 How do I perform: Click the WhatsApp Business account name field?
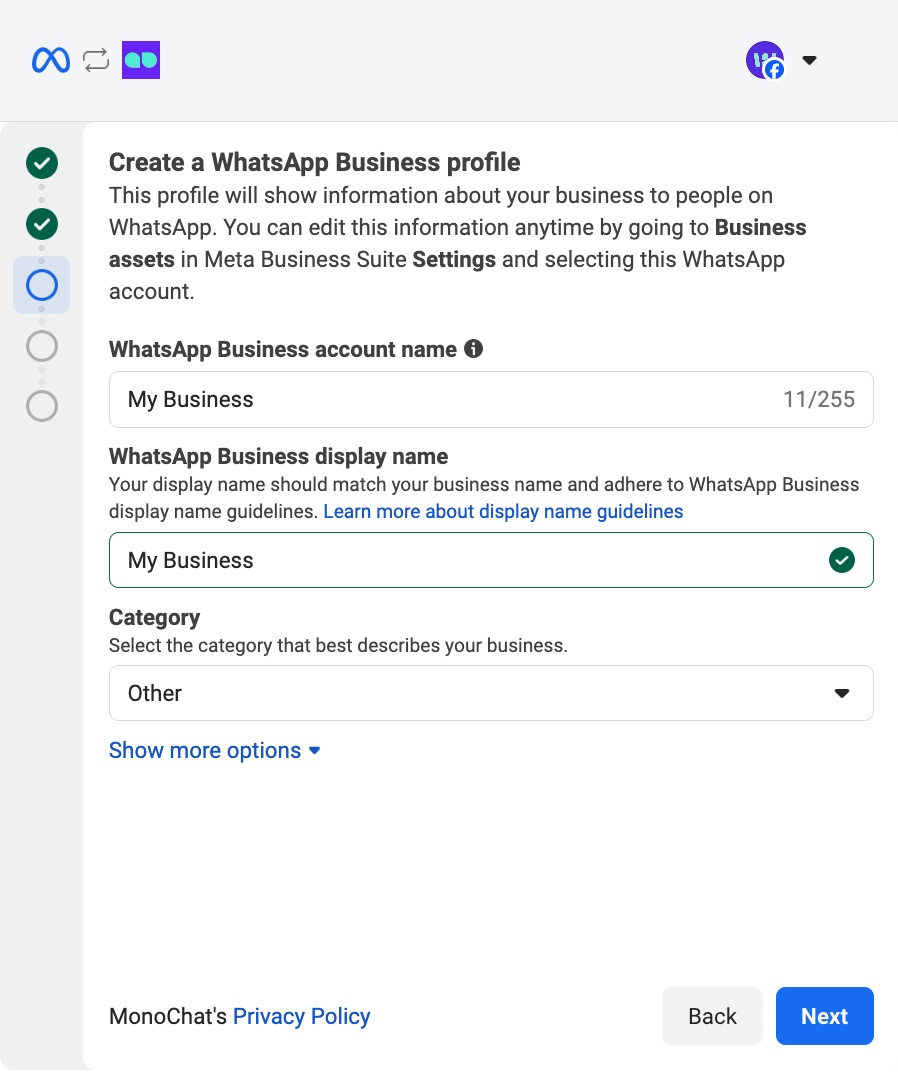click(x=400, y=399)
